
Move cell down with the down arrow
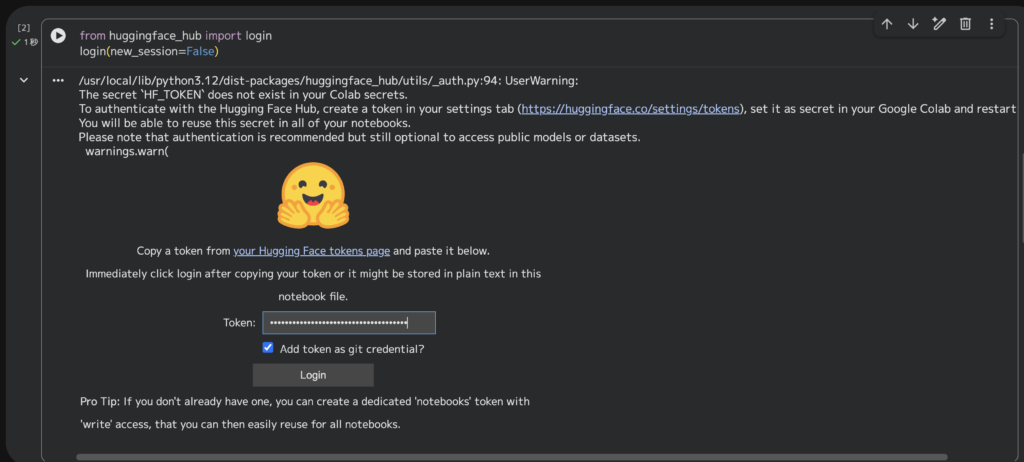coord(913,24)
